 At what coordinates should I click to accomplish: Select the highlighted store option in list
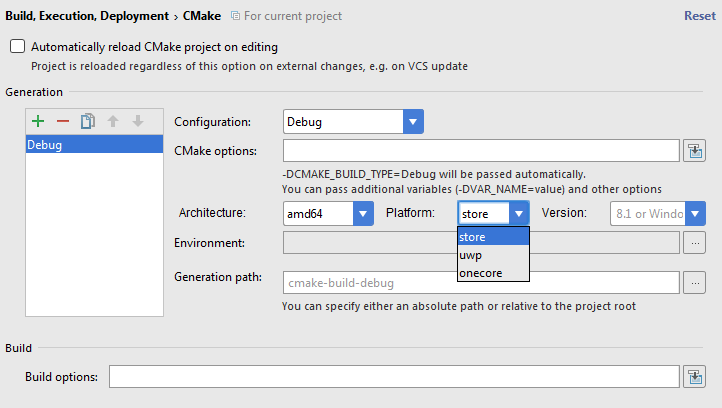tap(492, 237)
